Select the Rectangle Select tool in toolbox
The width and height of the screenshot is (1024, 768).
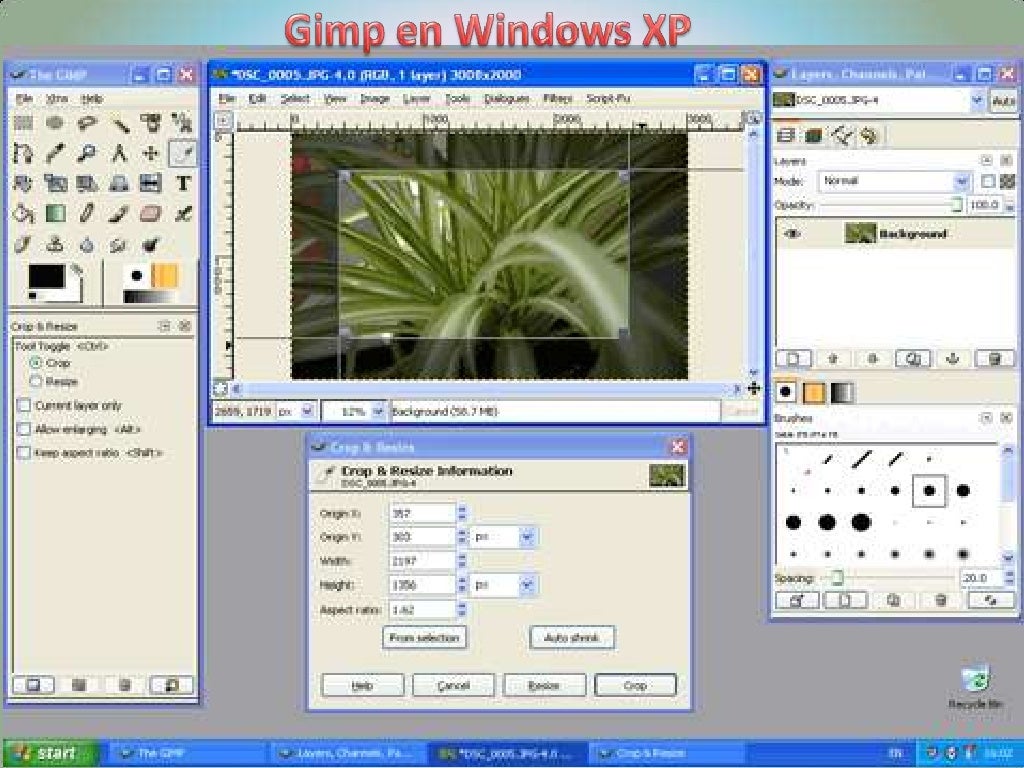[24, 123]
